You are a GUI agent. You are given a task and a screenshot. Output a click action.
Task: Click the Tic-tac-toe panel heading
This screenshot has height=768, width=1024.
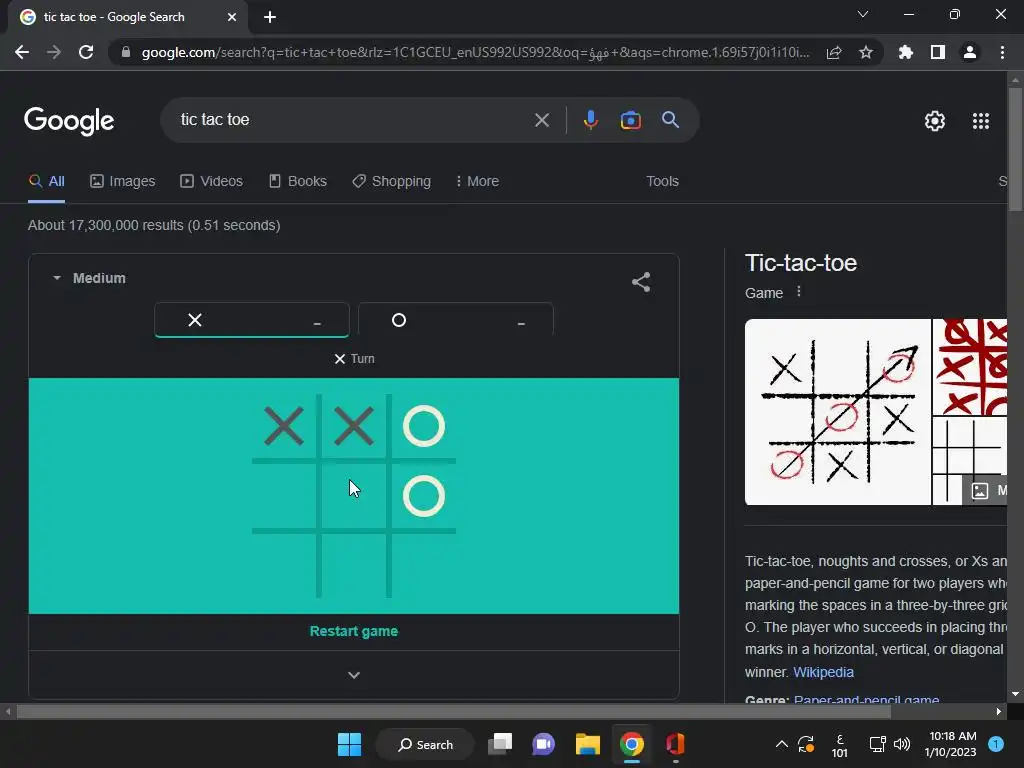click(x=801, y=263)
